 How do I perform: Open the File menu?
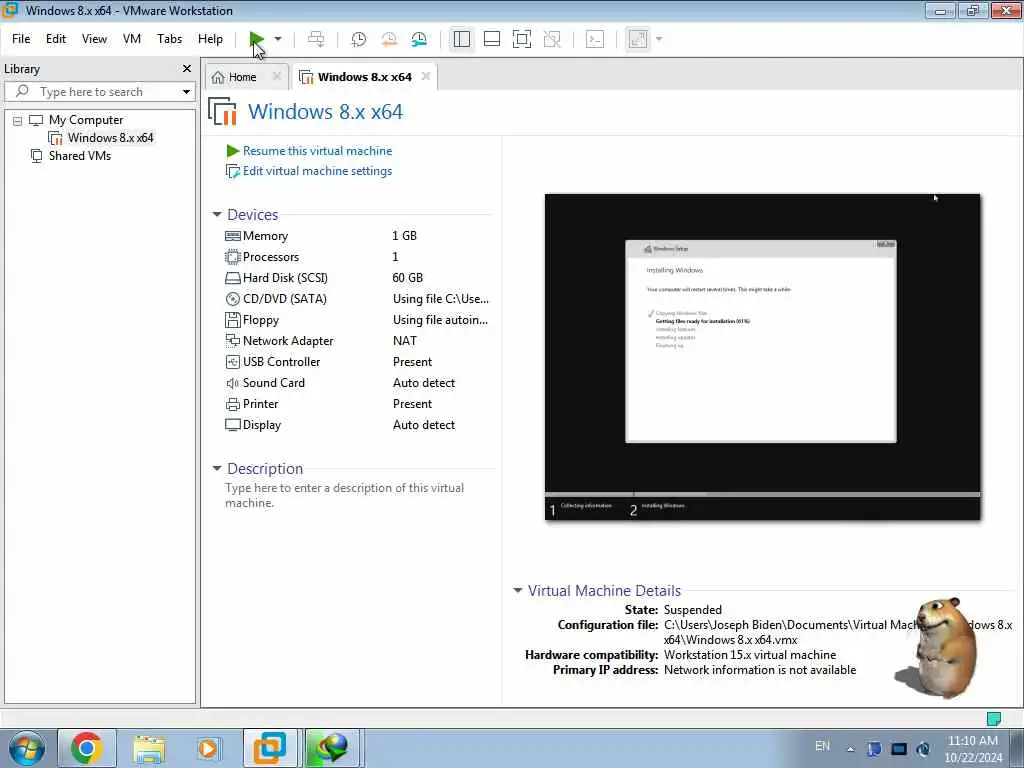[x=21, y=39]
